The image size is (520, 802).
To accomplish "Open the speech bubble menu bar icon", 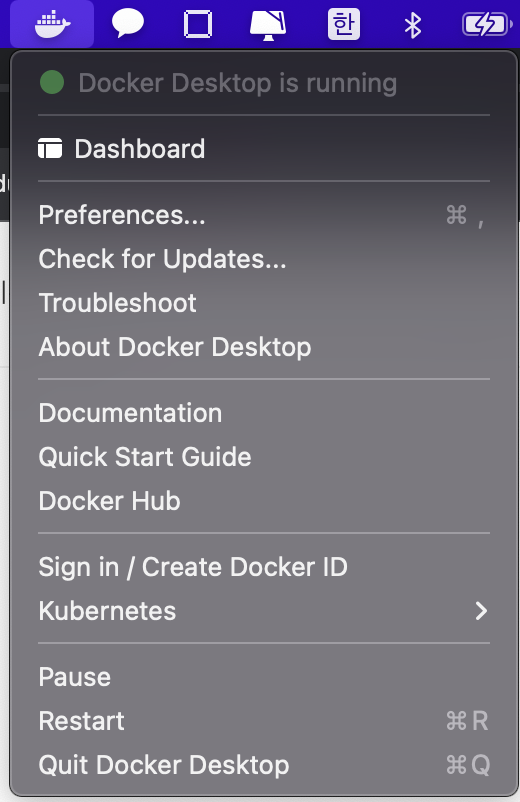I will [127, 24].
